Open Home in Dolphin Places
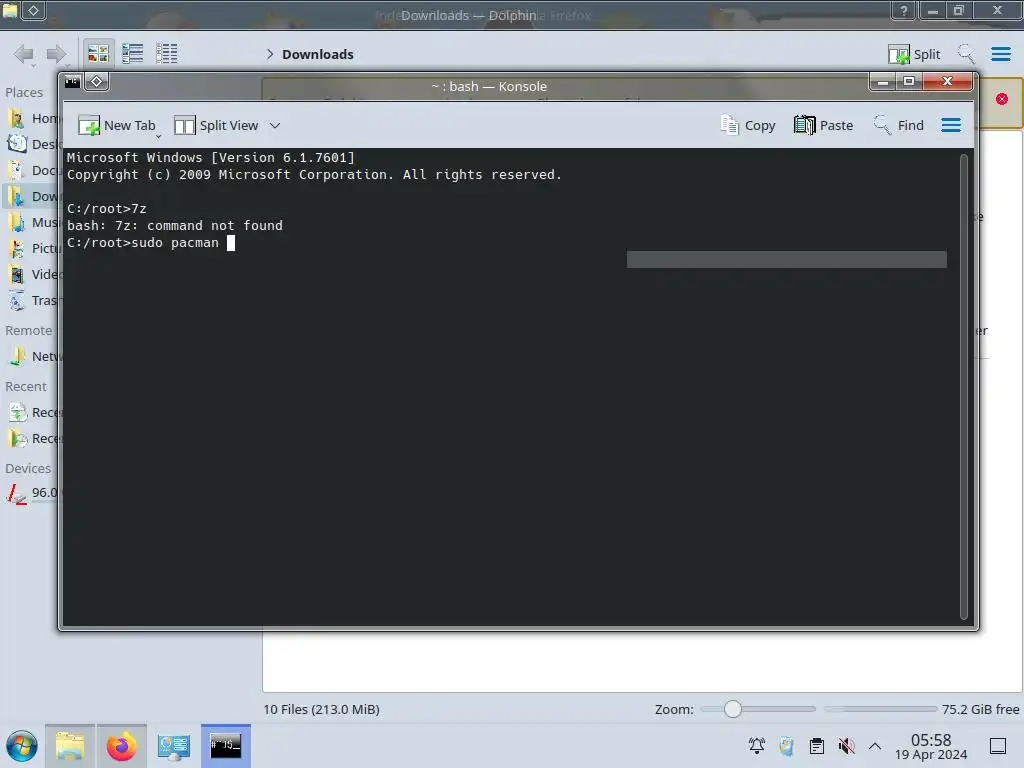The height and width of the screenshot is (768, 1024). pos(33,118)
